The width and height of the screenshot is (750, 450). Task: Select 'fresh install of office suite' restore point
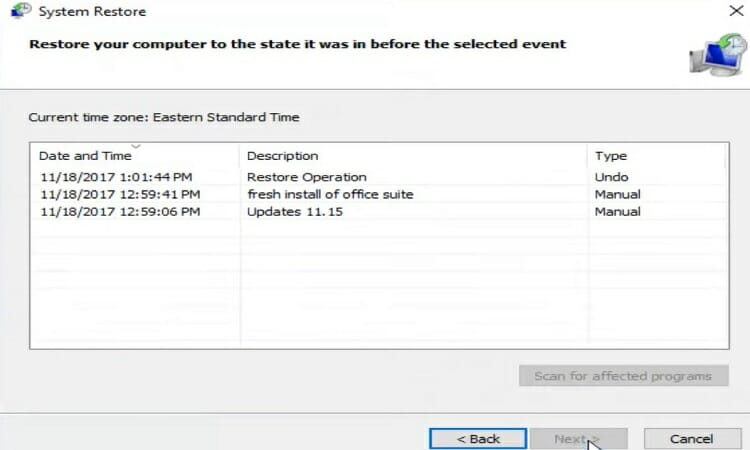coord(330,194)
